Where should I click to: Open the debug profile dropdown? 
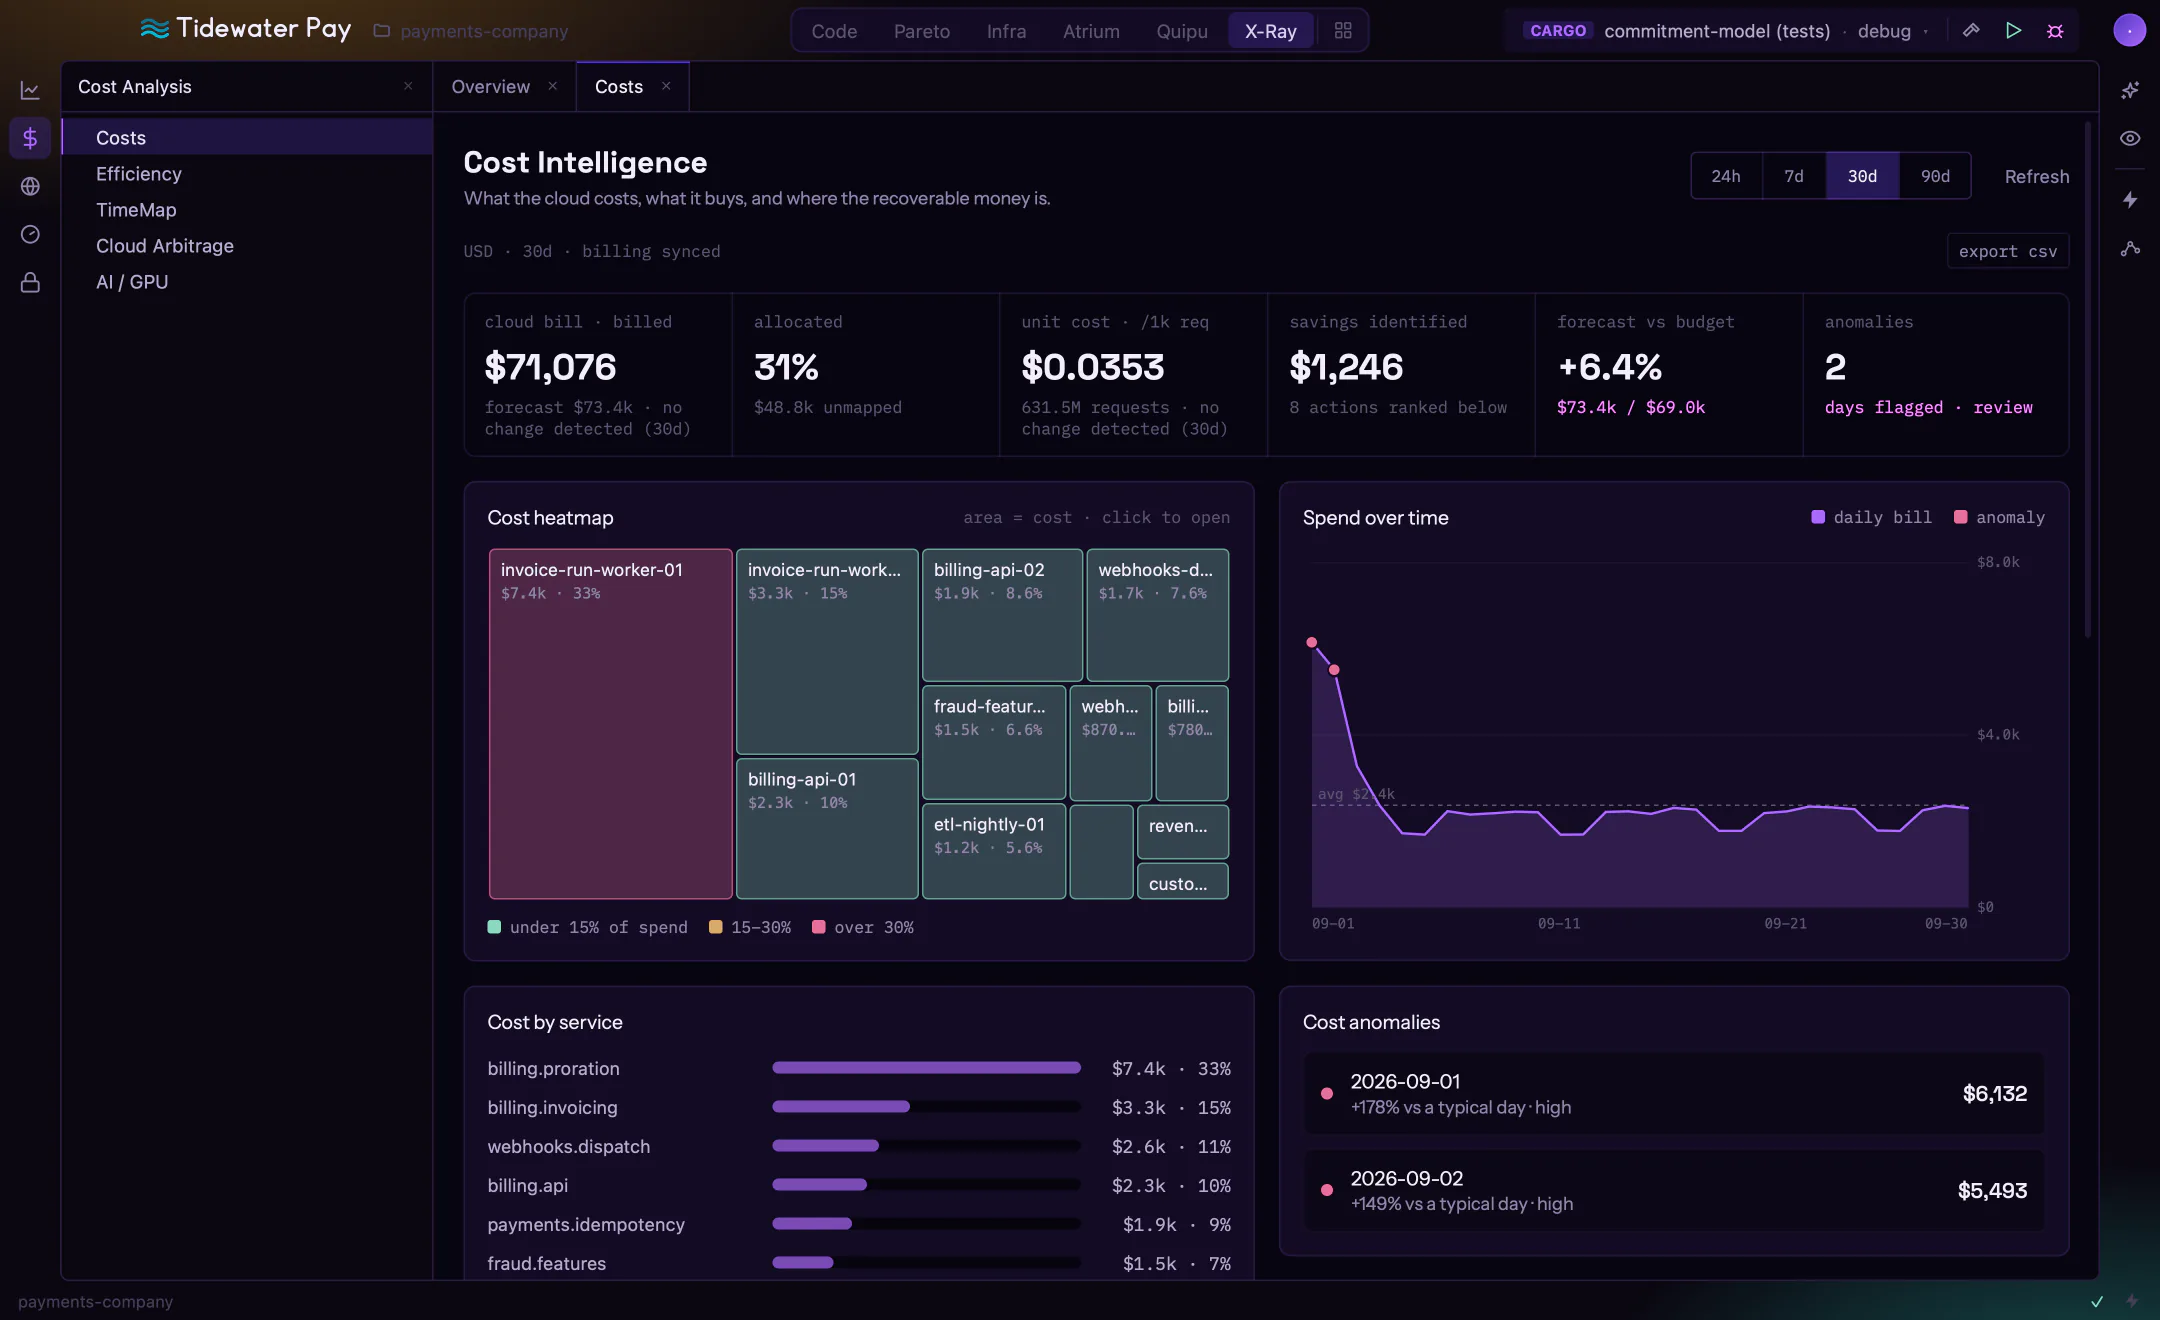point(1891,31)
